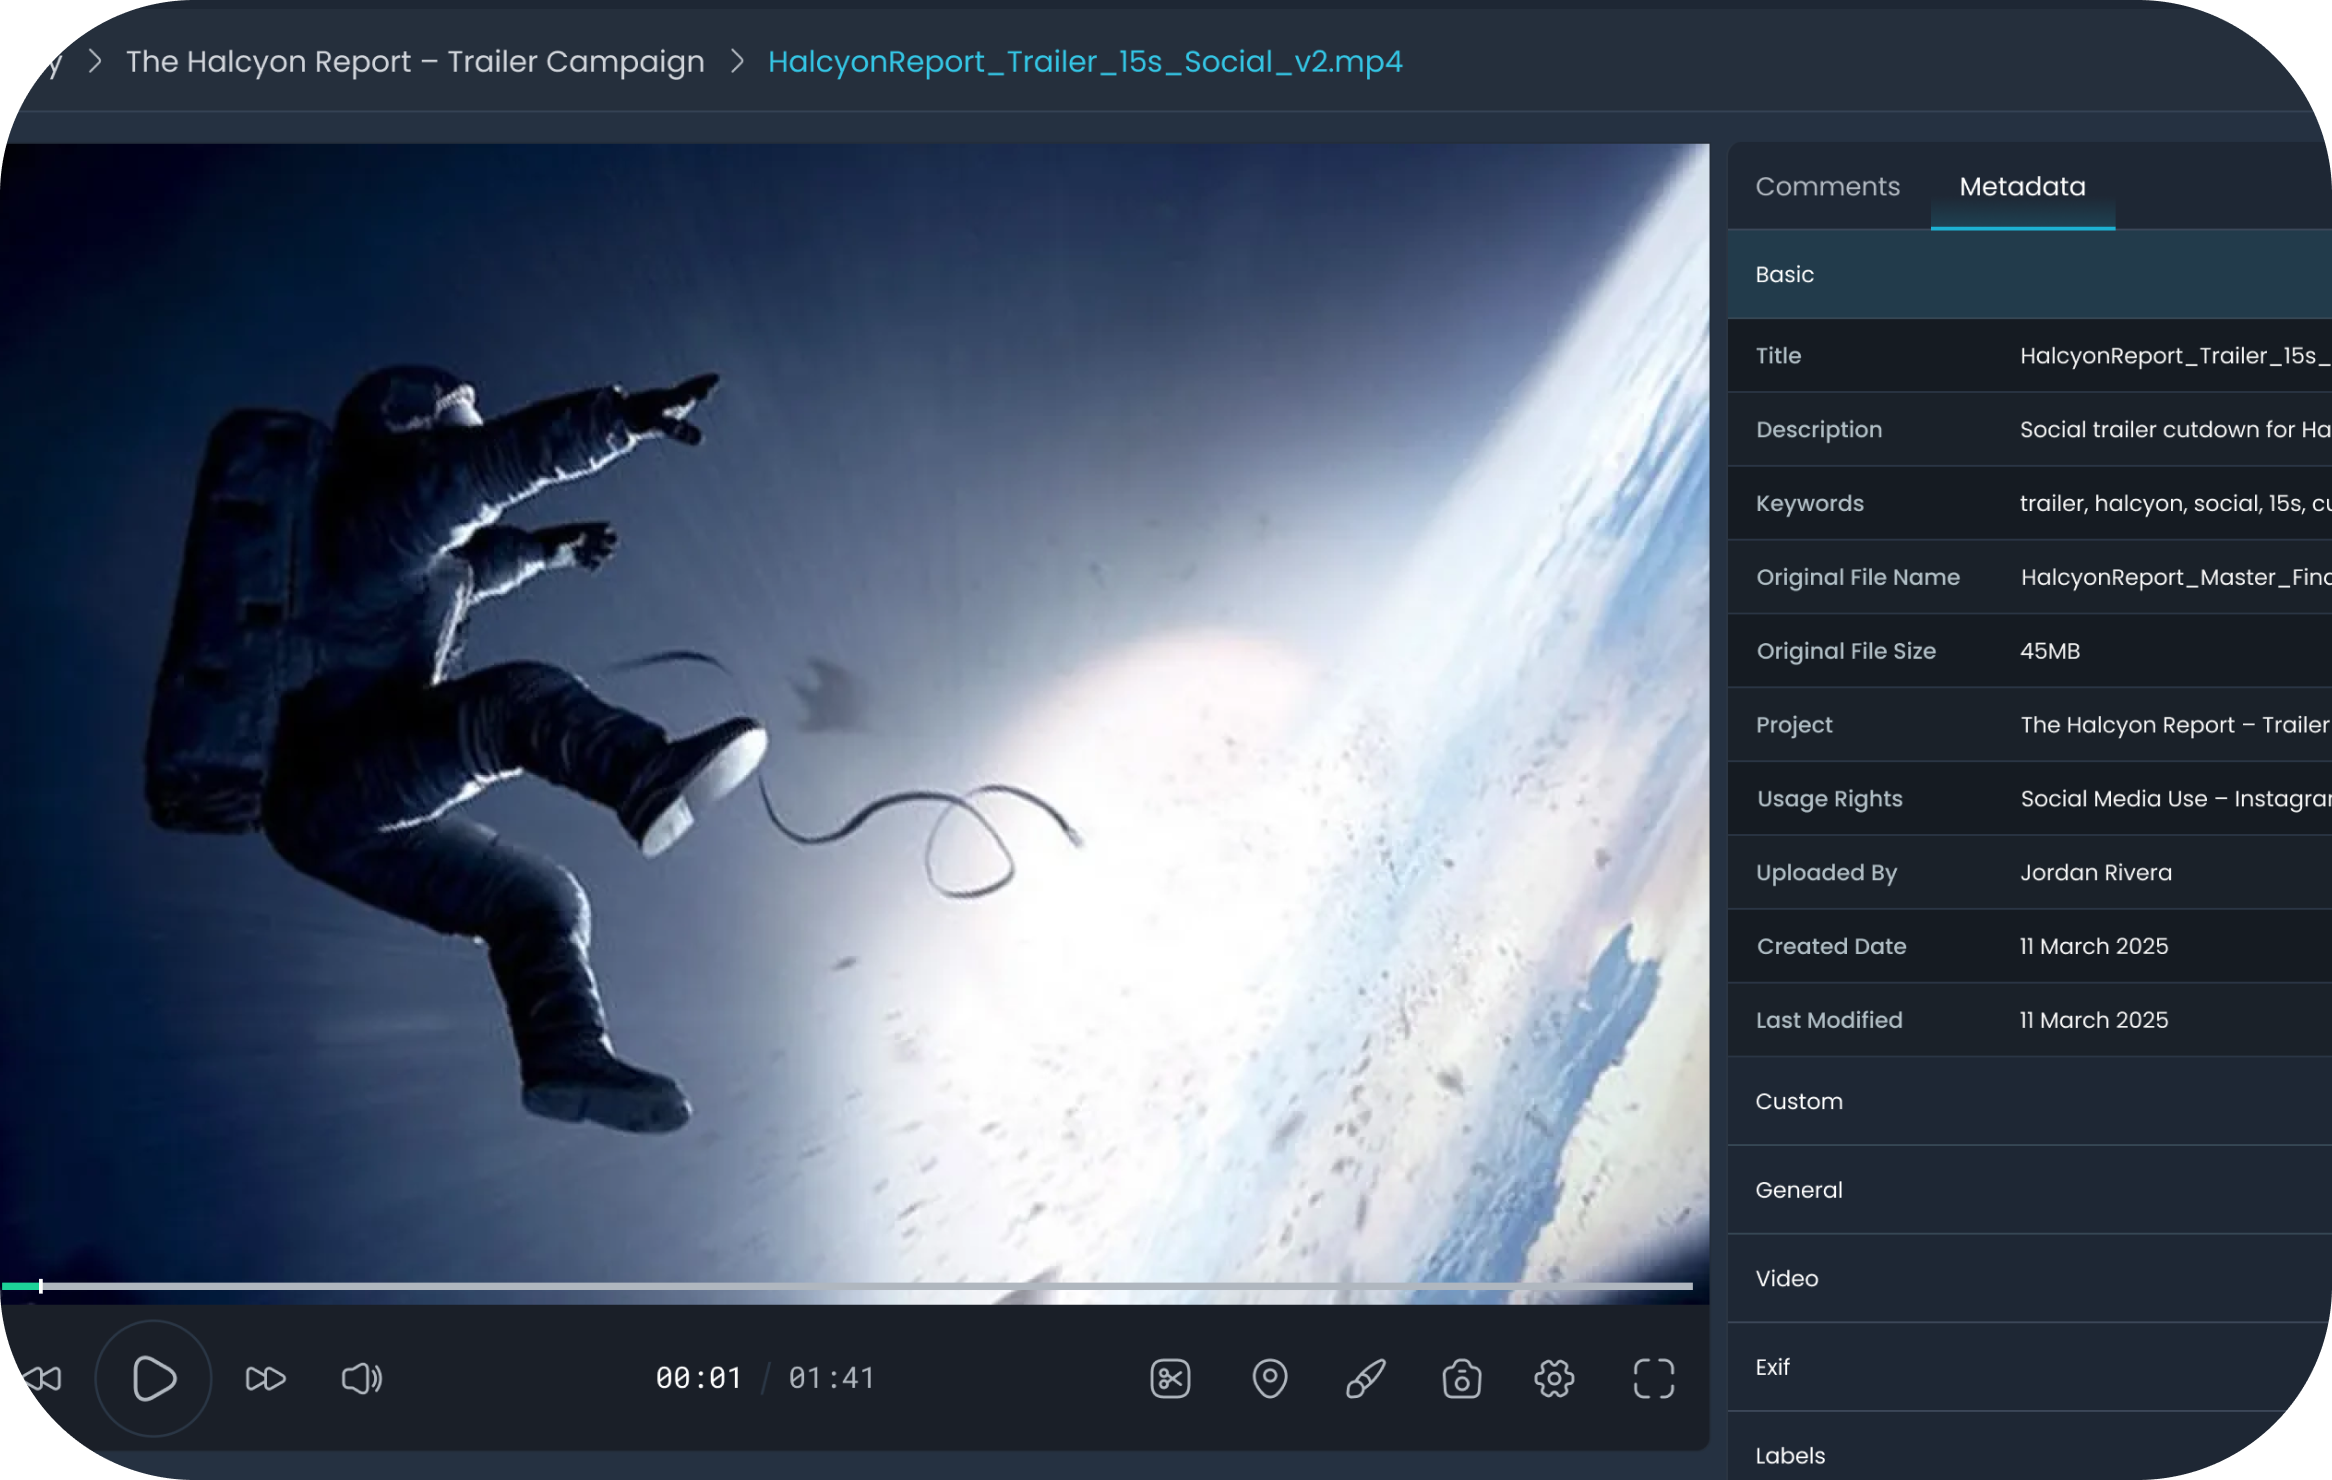Enter fullscreen mode
2332x1480 pixels.
tap(1653, 1379)
